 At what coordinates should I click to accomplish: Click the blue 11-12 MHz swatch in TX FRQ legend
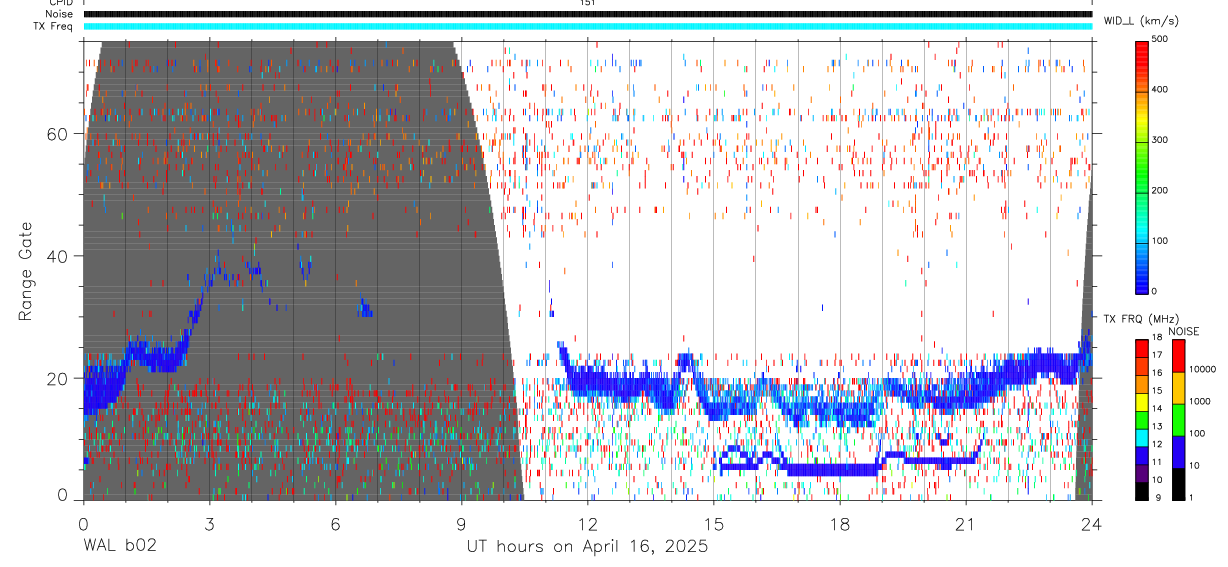(x=1142, y=454)
